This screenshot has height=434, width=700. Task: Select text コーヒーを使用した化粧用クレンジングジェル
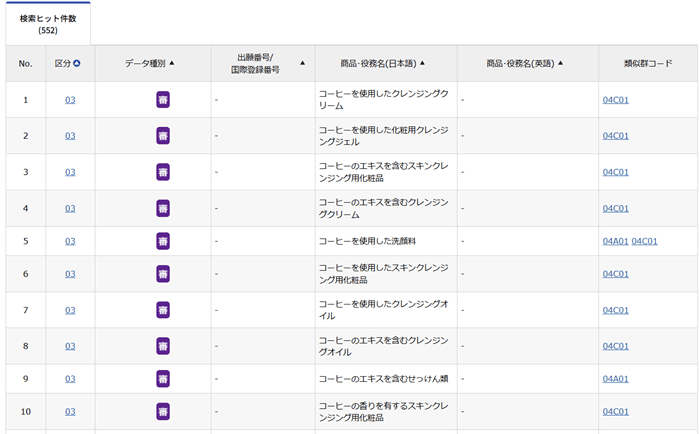click(383, 136)
